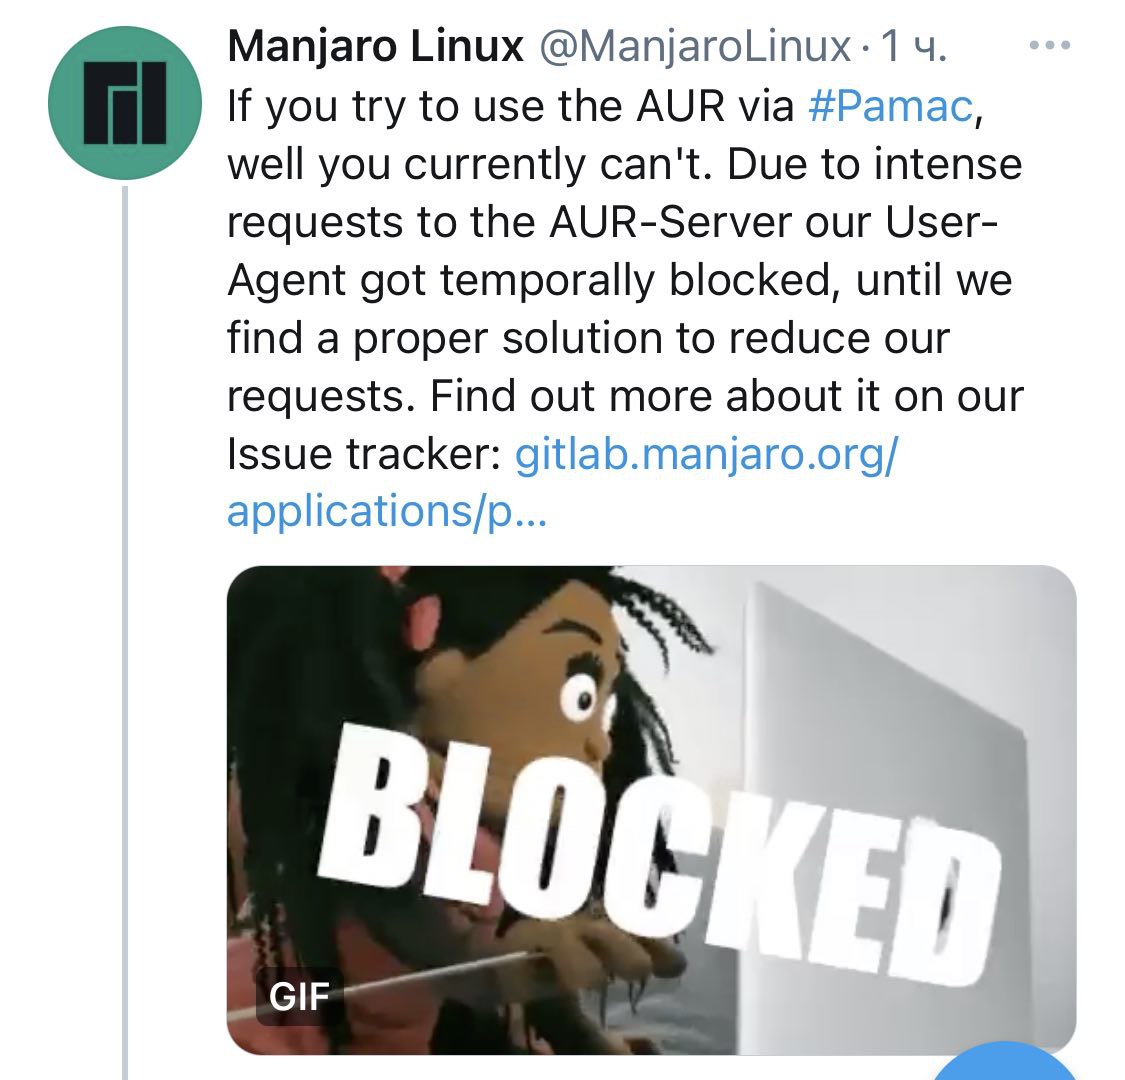Click the 'AUR-Server our User-' text line
This screenshot has width=1125, height=1080.
(x=773, y=222)
